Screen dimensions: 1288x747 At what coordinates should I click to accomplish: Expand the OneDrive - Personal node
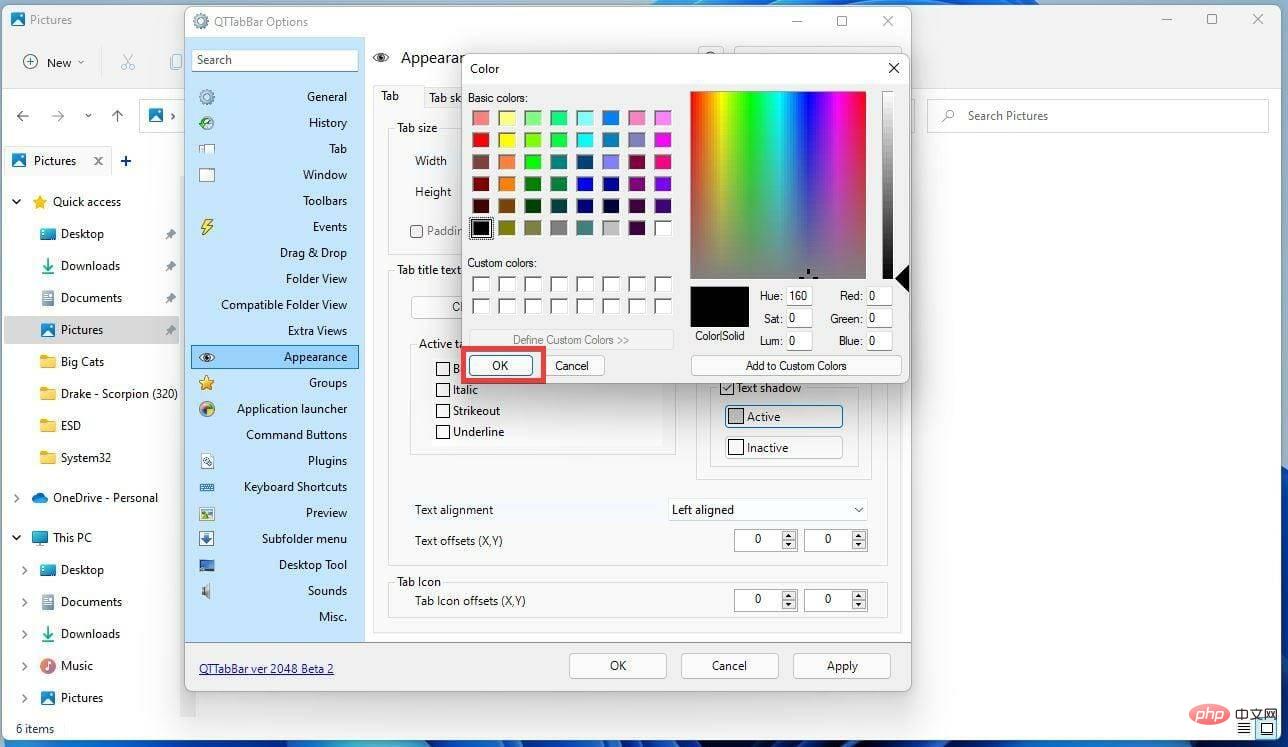[x=17, y=498]
